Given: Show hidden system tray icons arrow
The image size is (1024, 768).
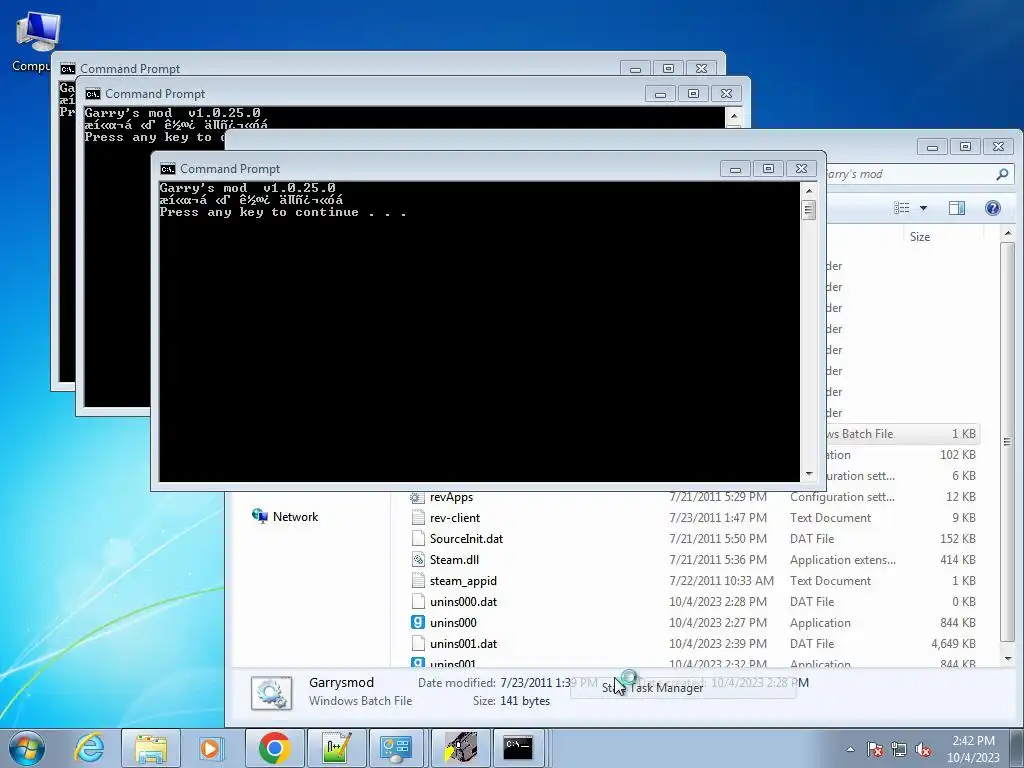Looking at the screenshot, I should pyautogui.click(x=850, y=749).
